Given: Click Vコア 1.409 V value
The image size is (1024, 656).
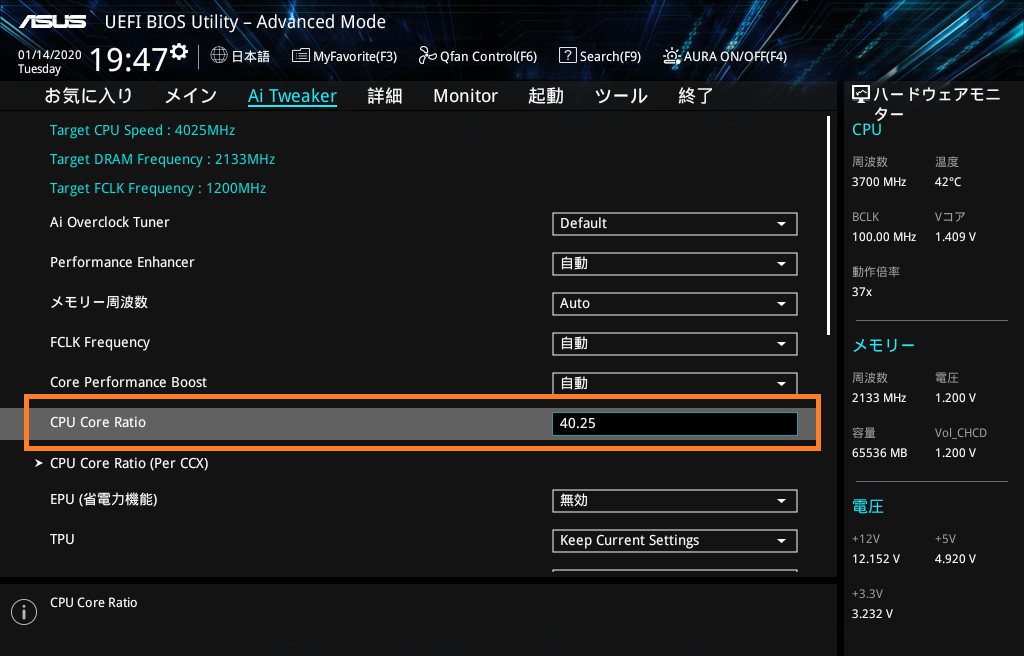Looking at the screenshot, I should coord(955,237).
